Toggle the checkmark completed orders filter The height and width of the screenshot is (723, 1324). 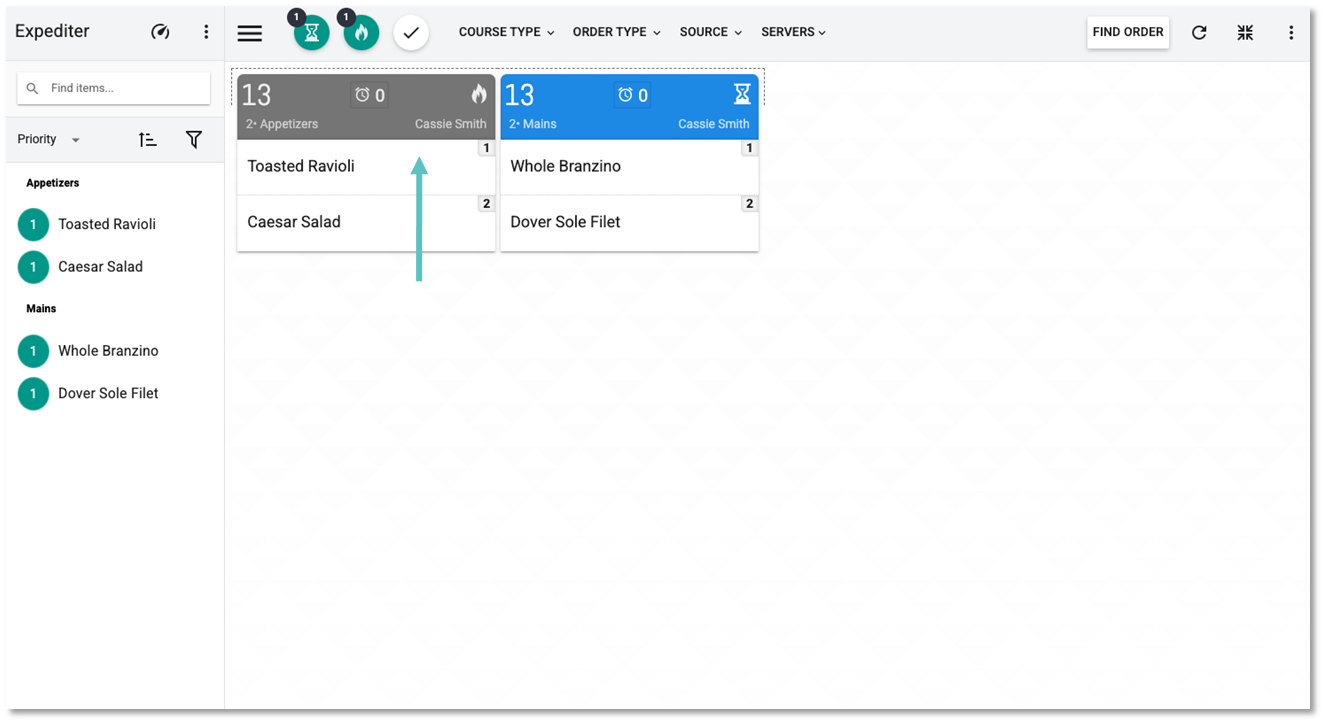point(411,33)
